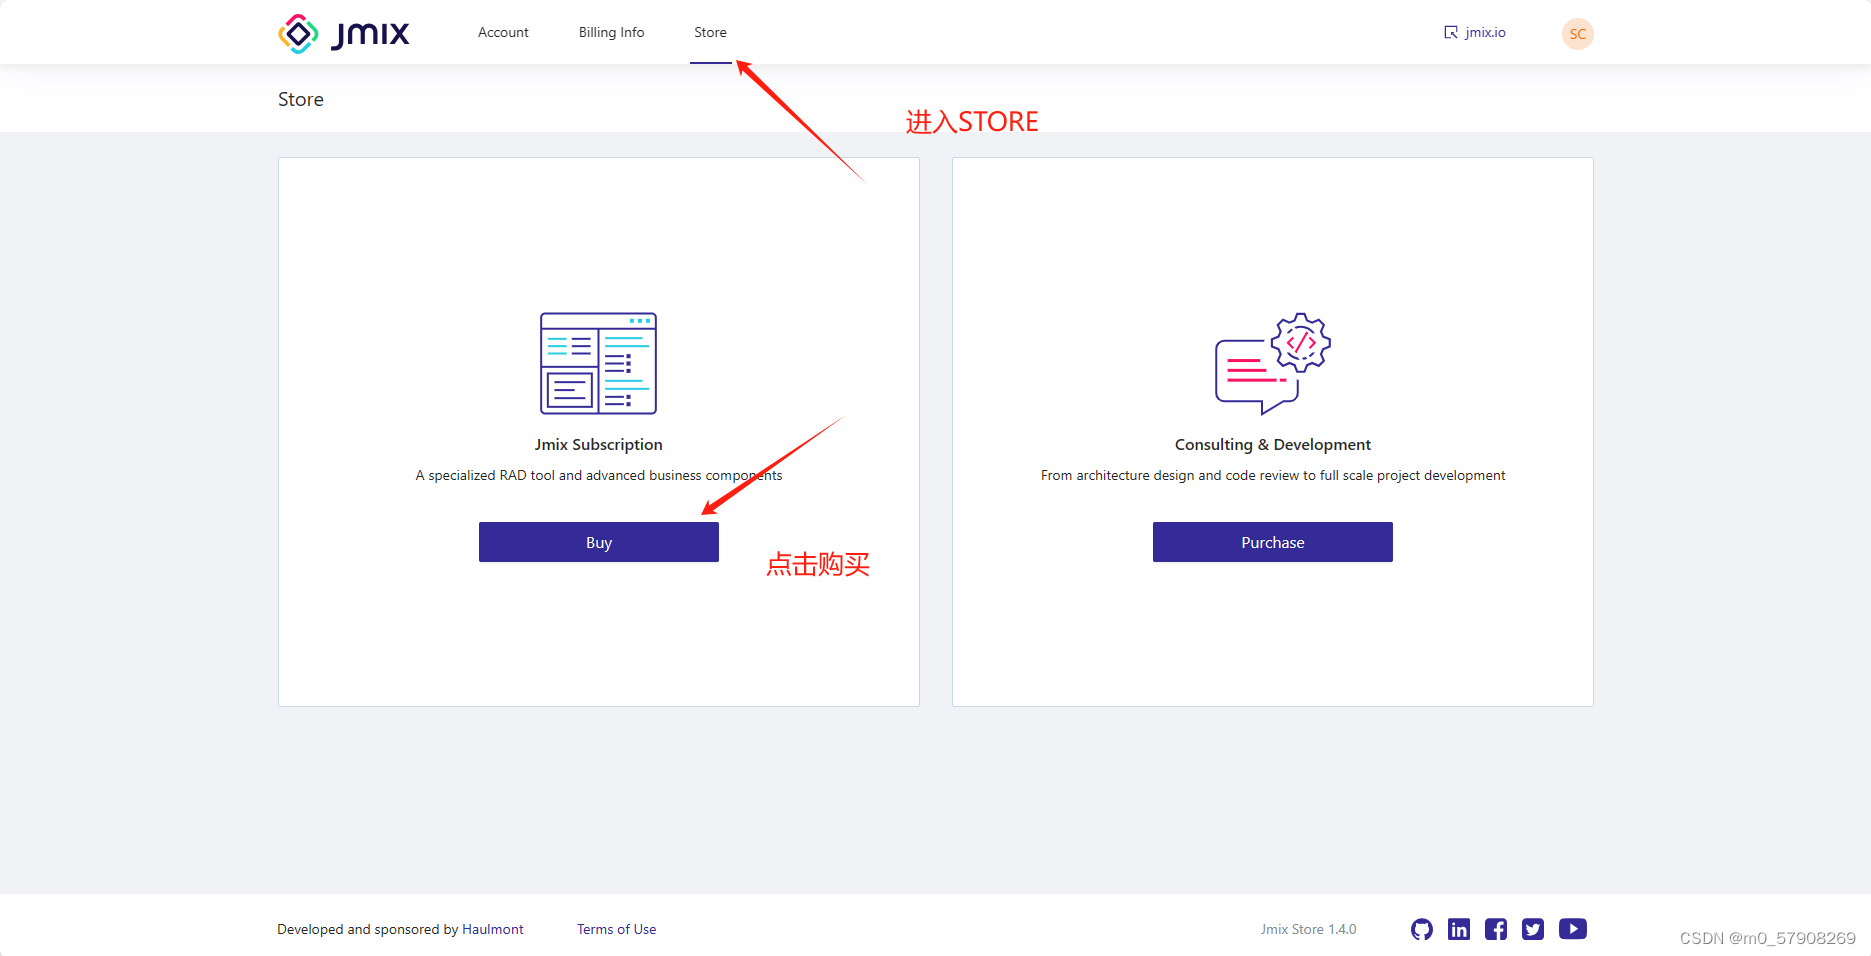
Task: Open the Terms of Use page
Action: [x=616, y=929]
